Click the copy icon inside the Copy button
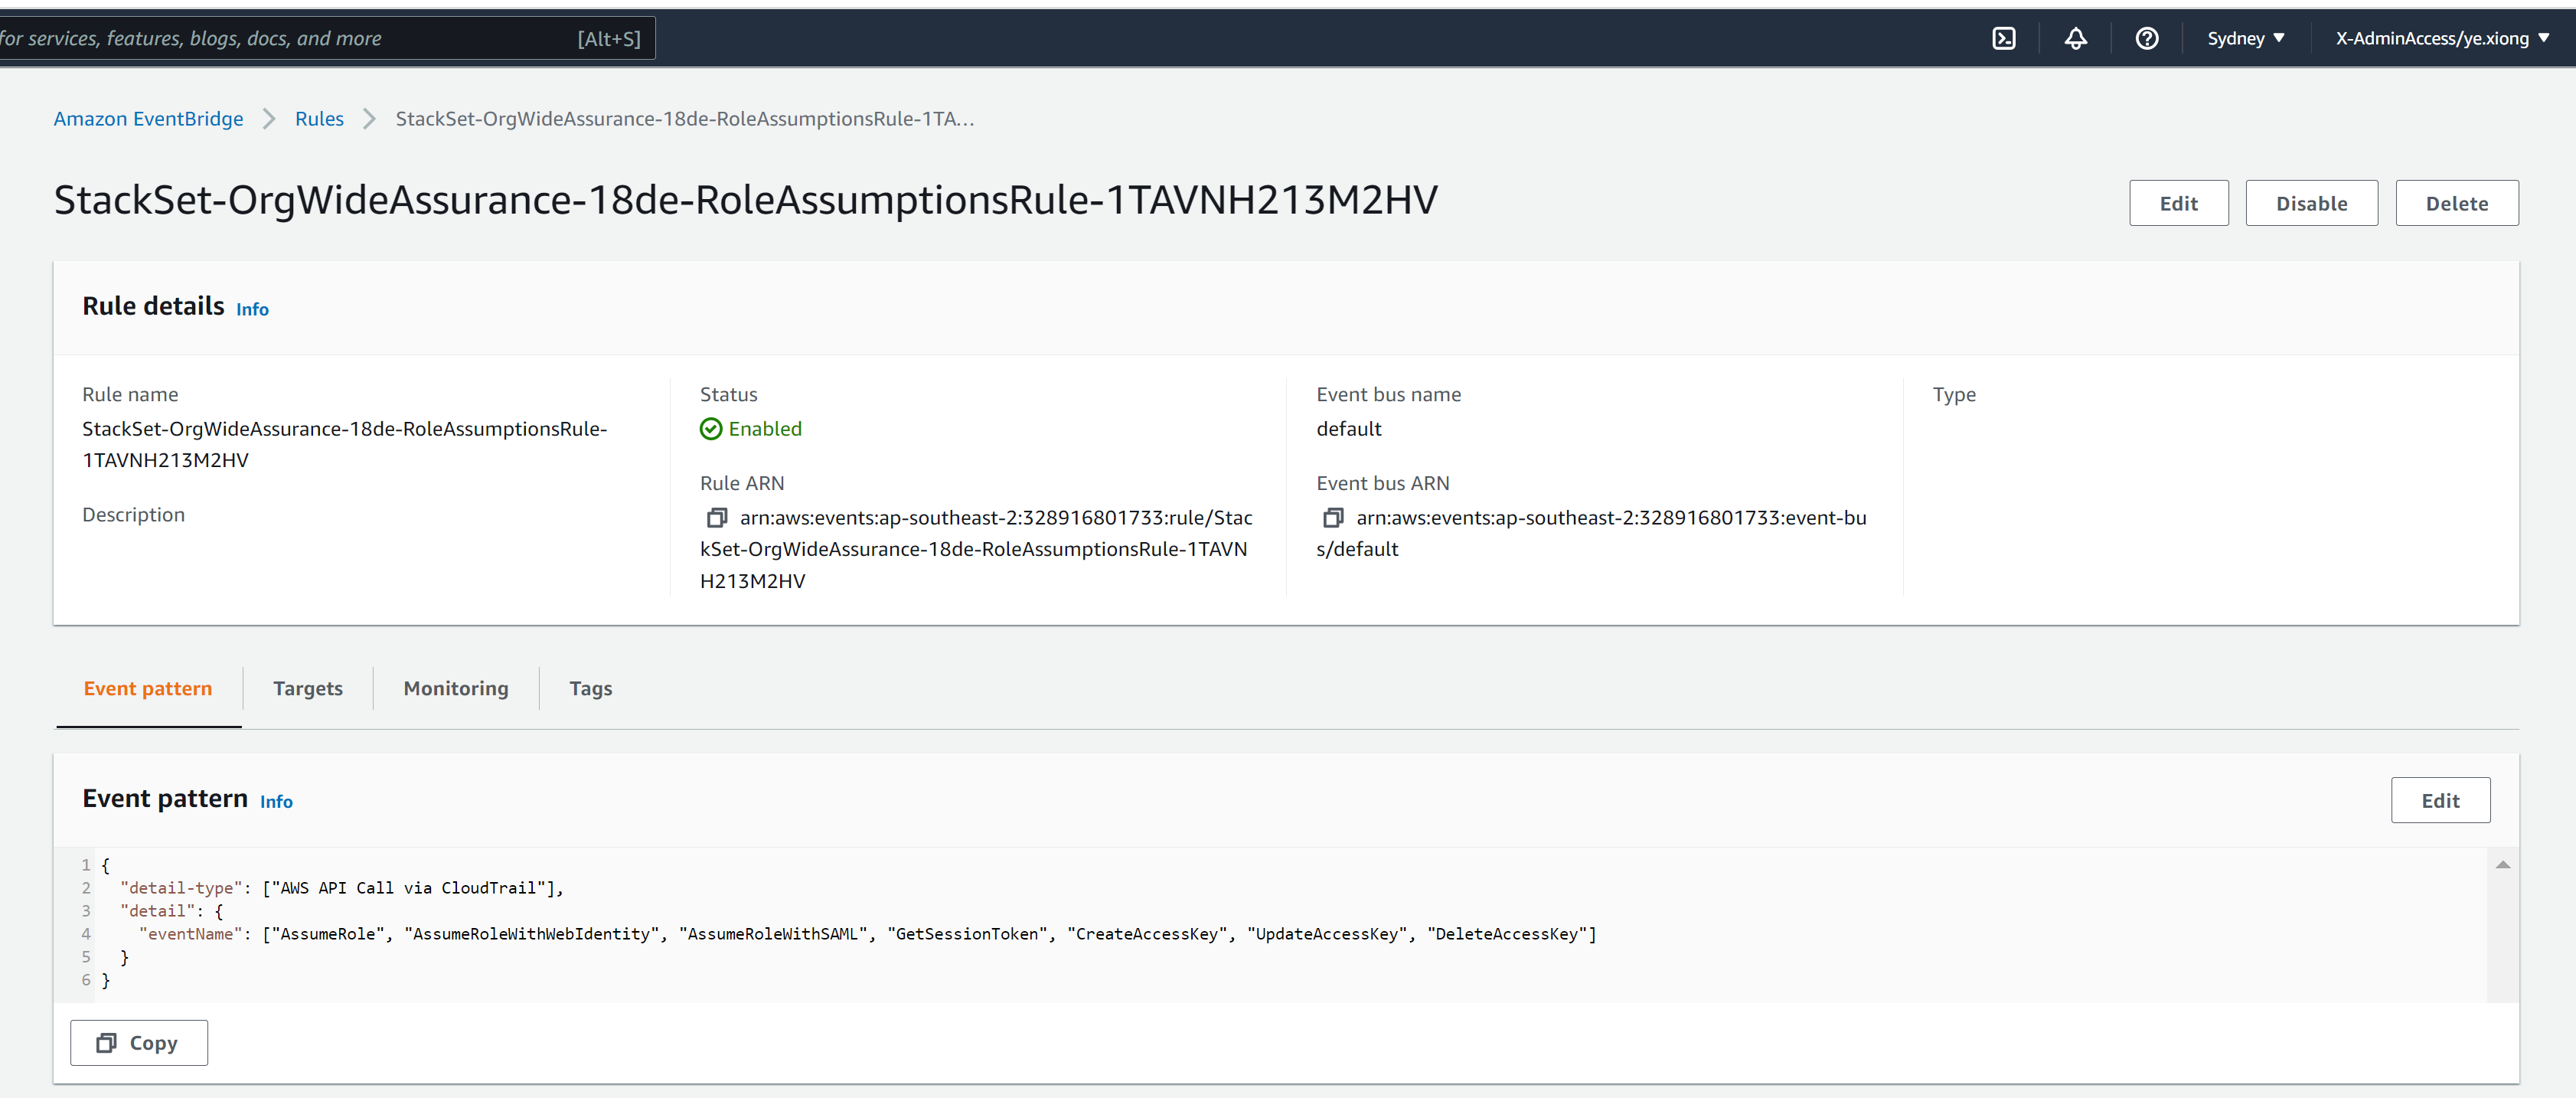 coord(108,1042)
